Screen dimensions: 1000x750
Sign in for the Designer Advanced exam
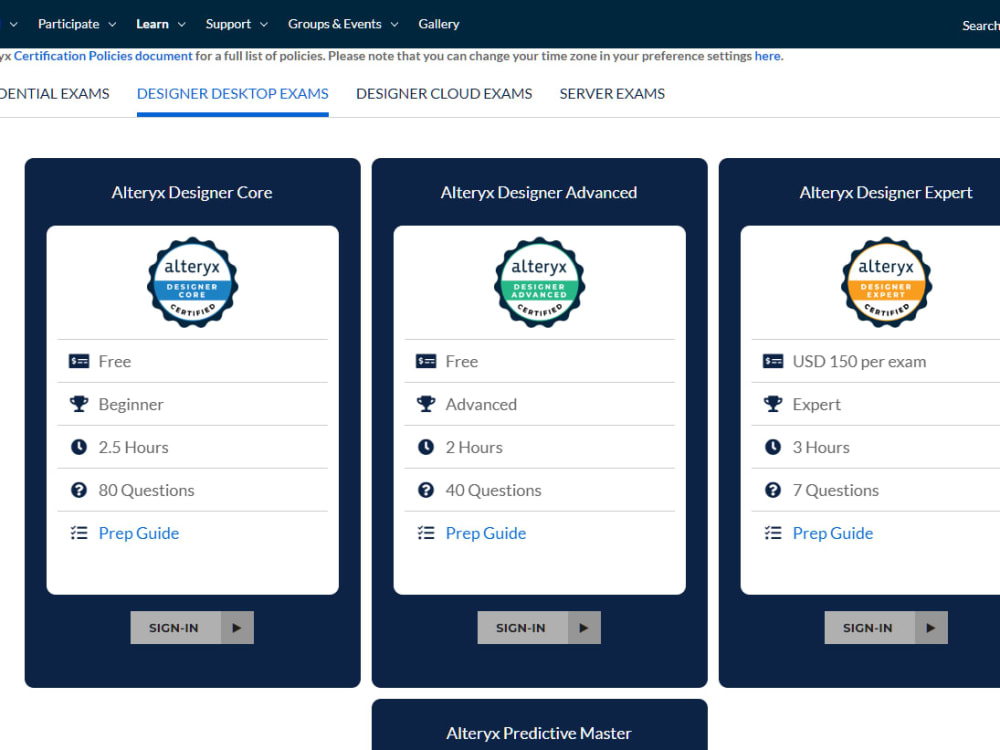point(539,628)
